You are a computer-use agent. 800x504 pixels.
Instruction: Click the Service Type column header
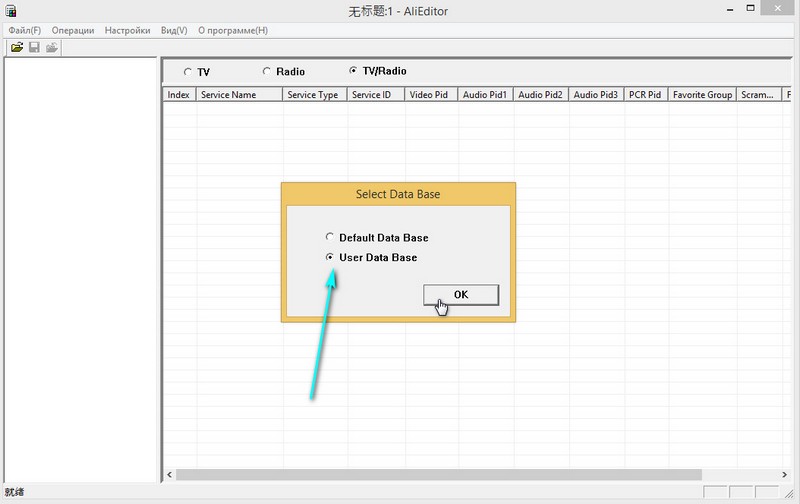[315, 94]
